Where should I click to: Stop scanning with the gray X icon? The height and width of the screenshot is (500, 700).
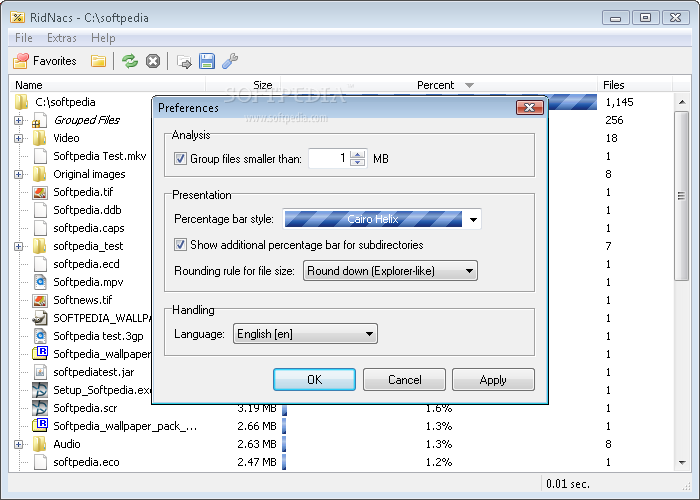[x=153, y=61]
